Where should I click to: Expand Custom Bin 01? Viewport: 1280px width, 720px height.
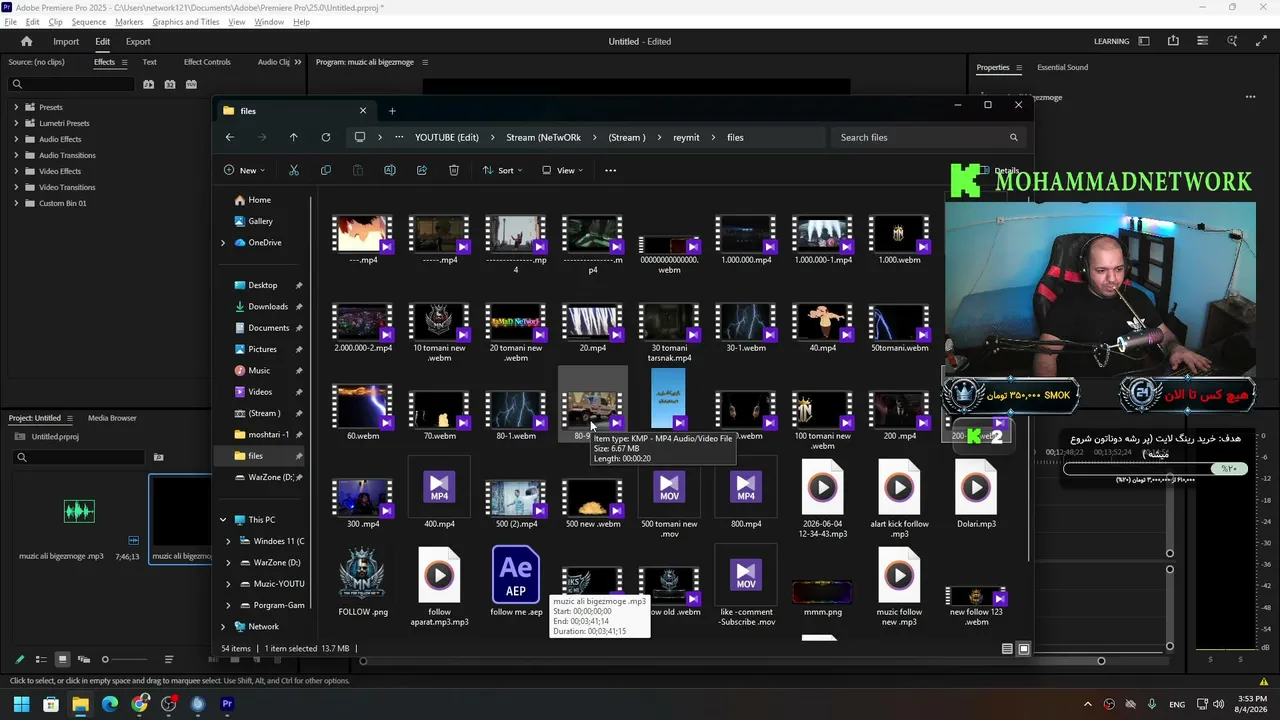coord(16,203)
